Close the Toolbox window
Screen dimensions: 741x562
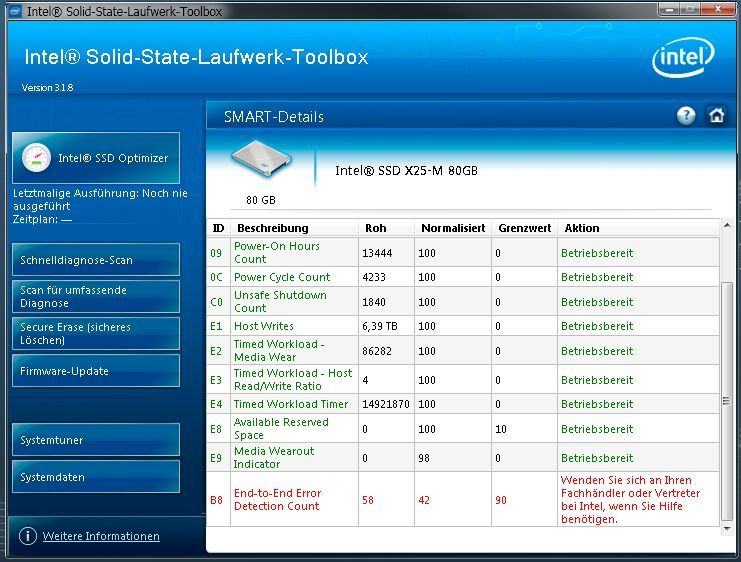tap(717, 9)
